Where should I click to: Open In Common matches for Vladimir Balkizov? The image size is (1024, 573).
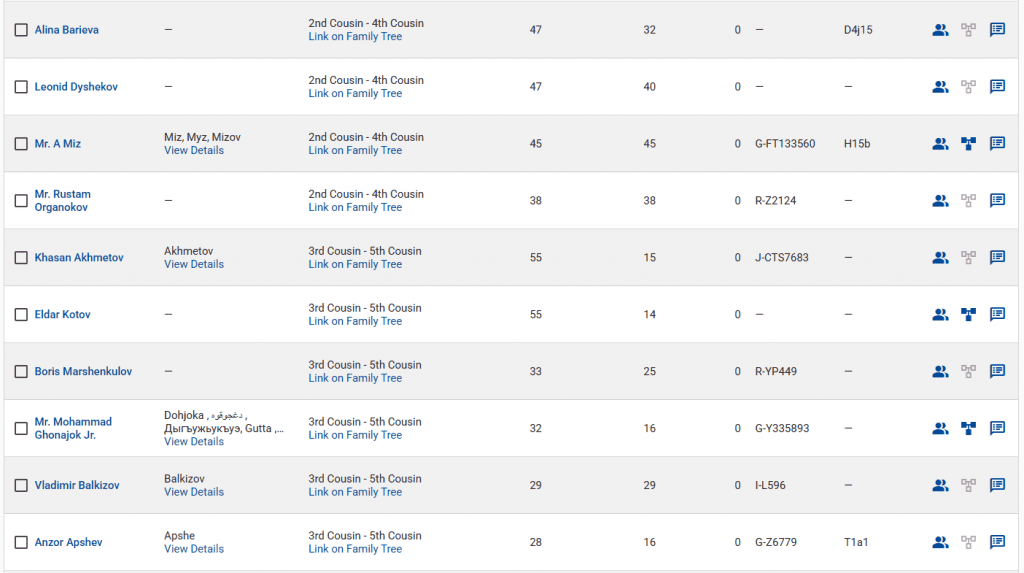(940, 486)
